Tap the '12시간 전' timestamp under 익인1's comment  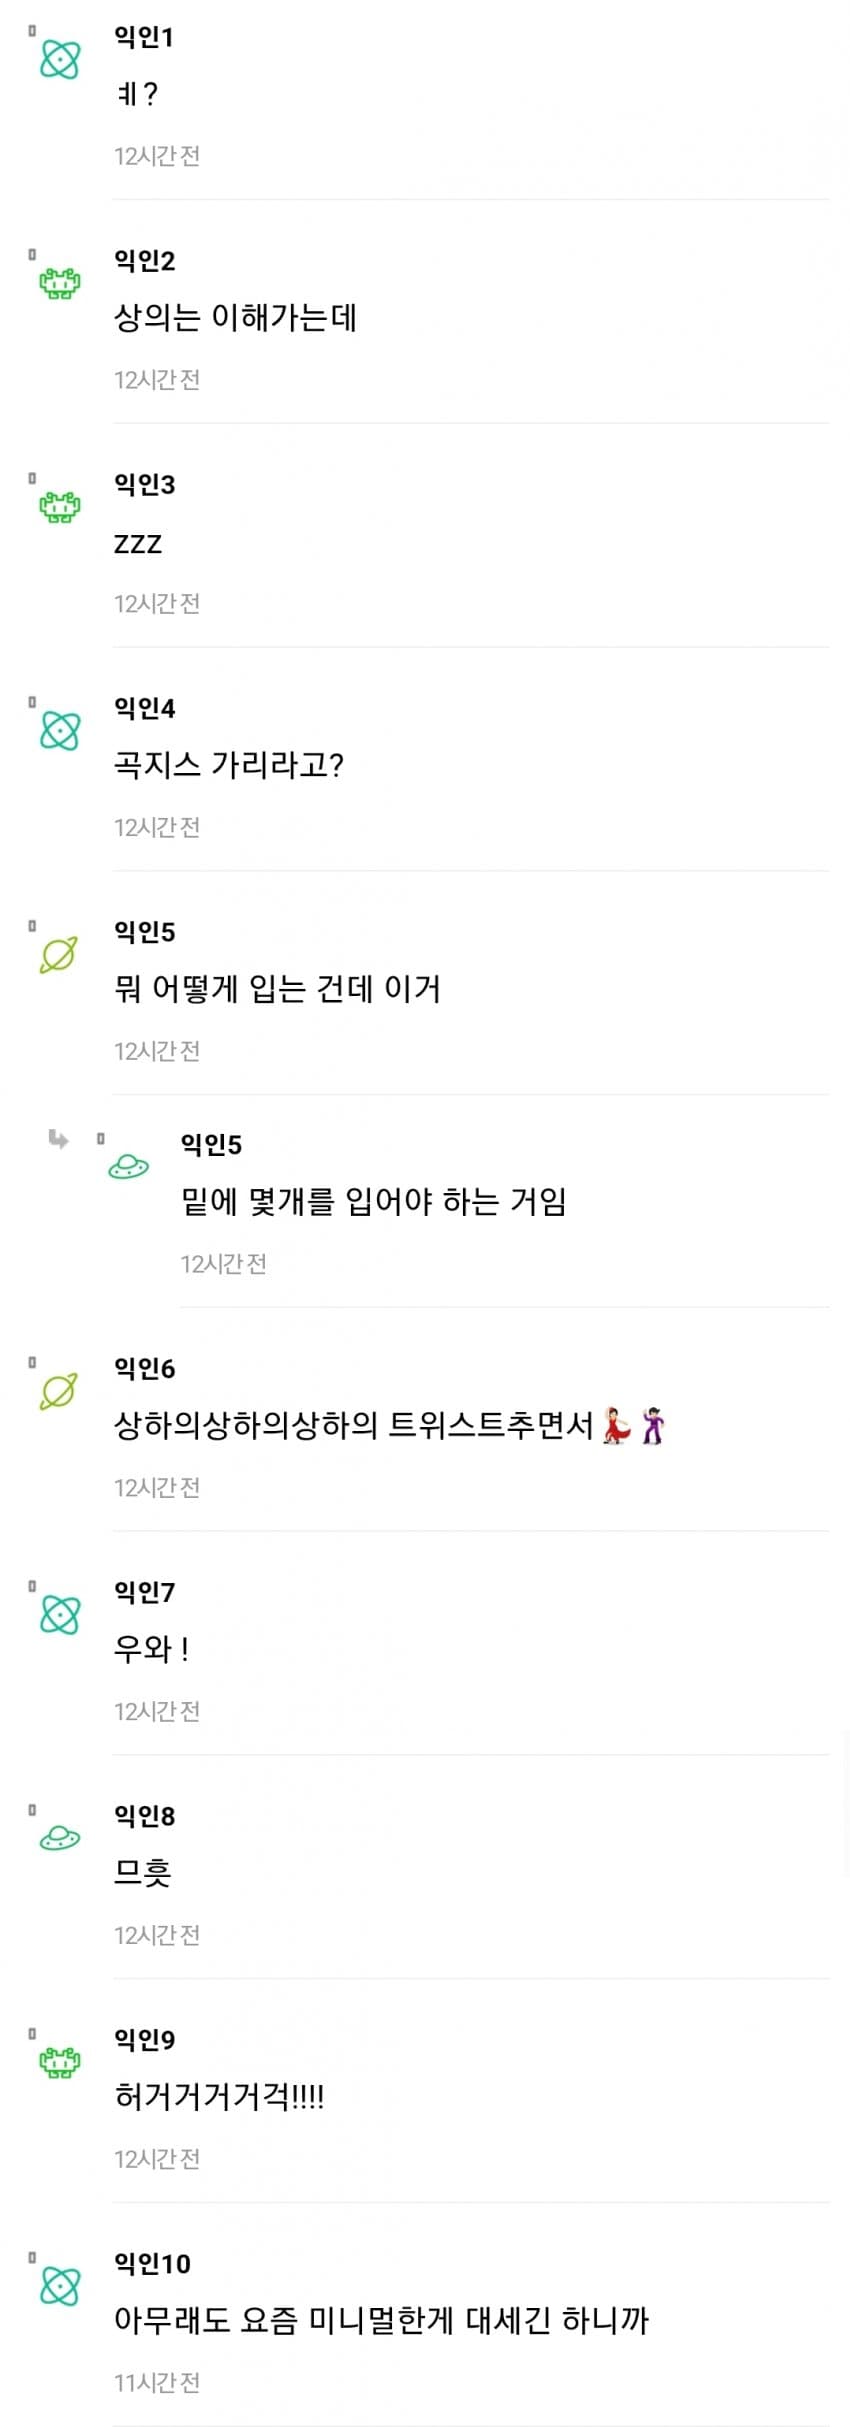point(157,156)
